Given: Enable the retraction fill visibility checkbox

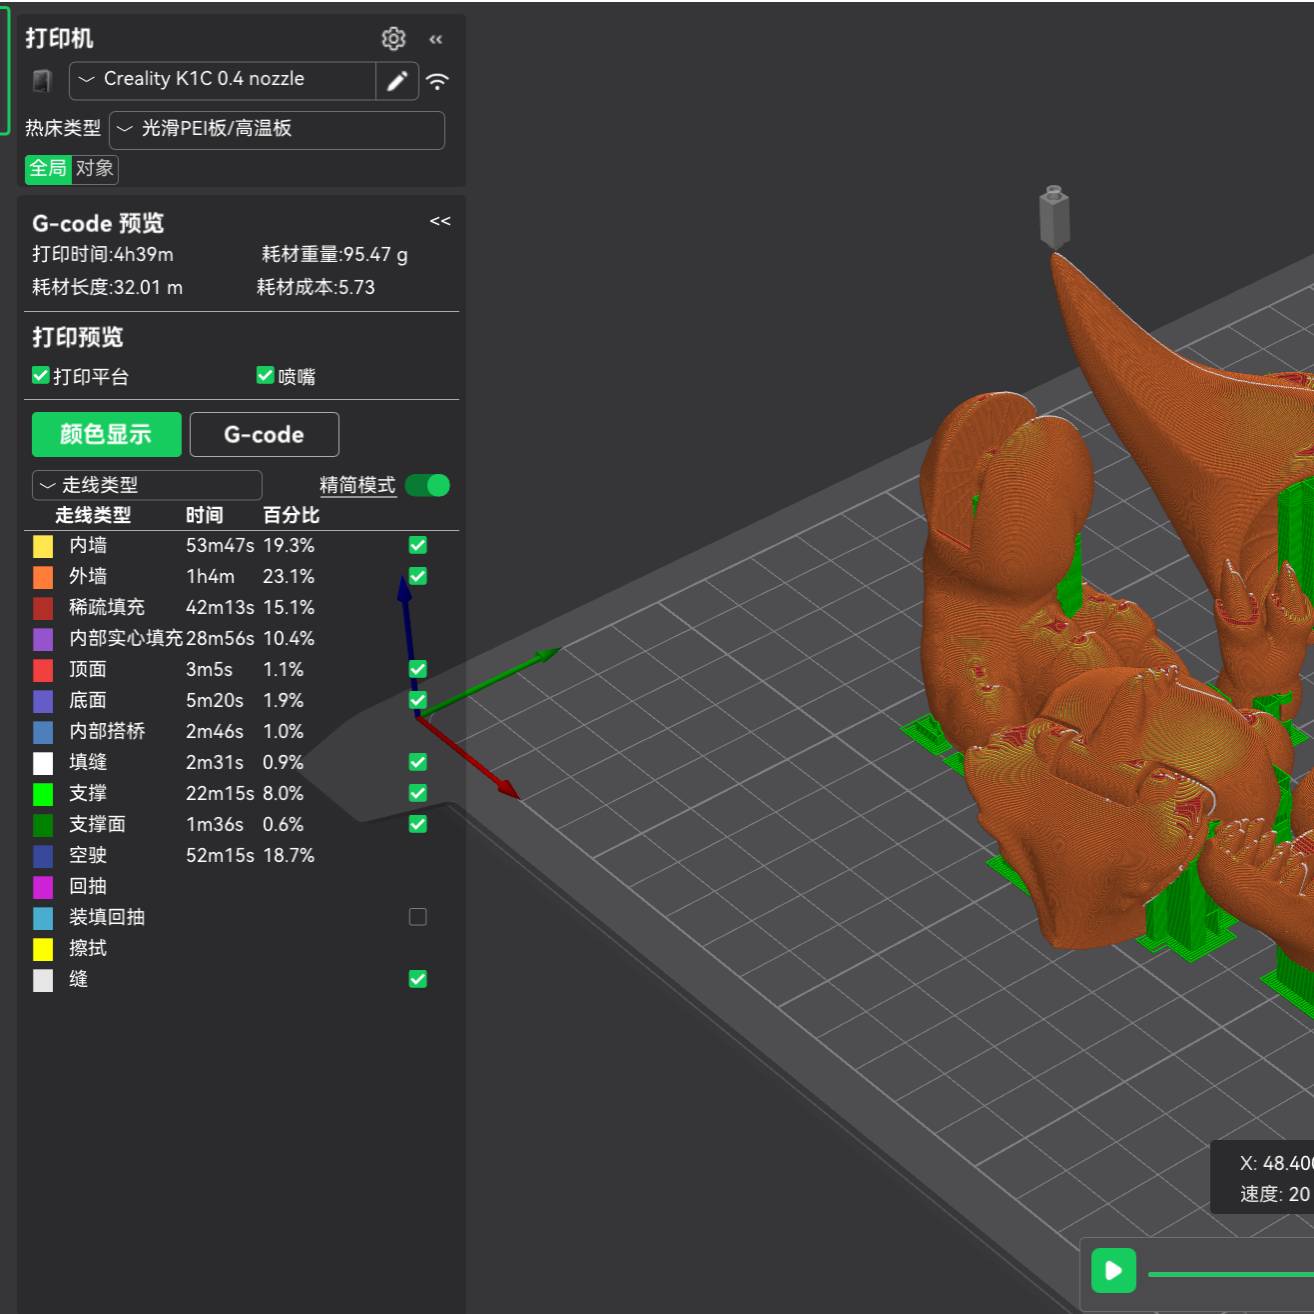Looking at the screenshot, I should coord(418,917).
